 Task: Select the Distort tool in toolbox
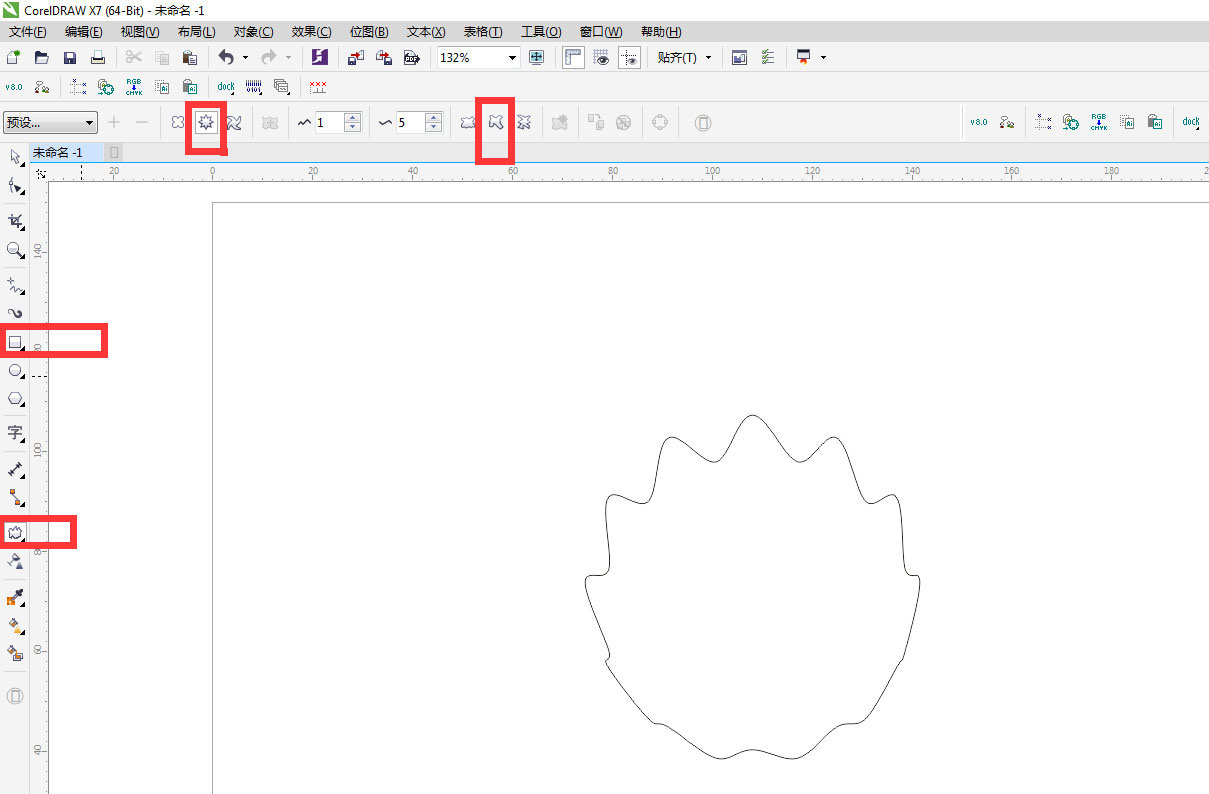coord(15,533)
